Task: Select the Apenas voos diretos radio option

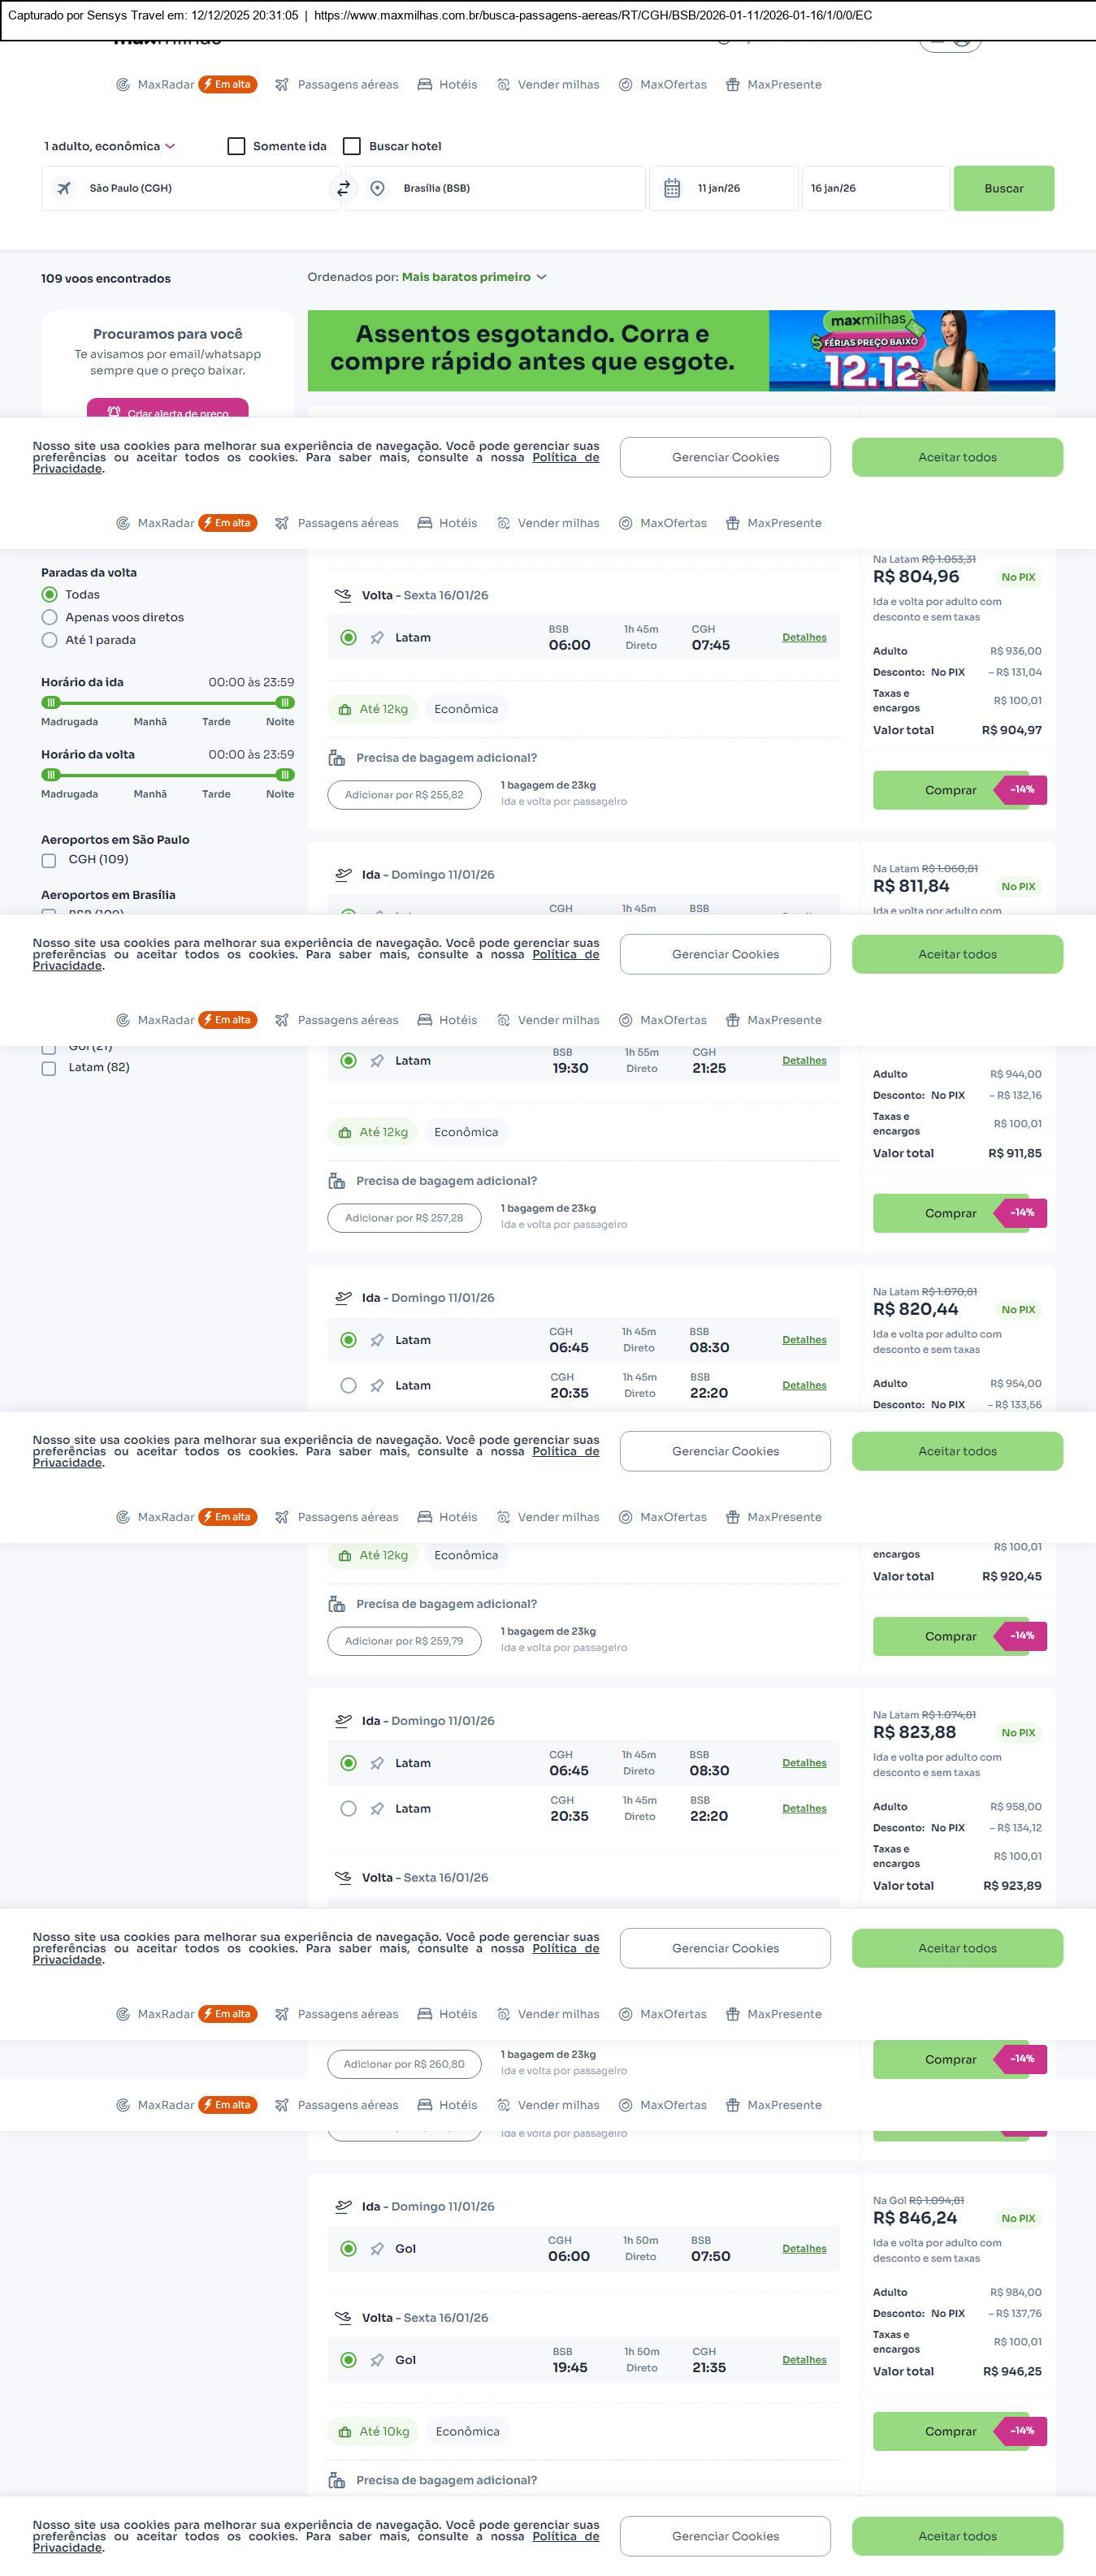Action: [x=49, y=617]
